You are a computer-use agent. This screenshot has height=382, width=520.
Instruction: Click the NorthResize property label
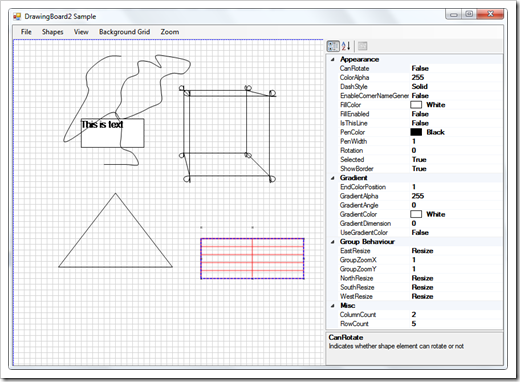(x=356, y=278)
